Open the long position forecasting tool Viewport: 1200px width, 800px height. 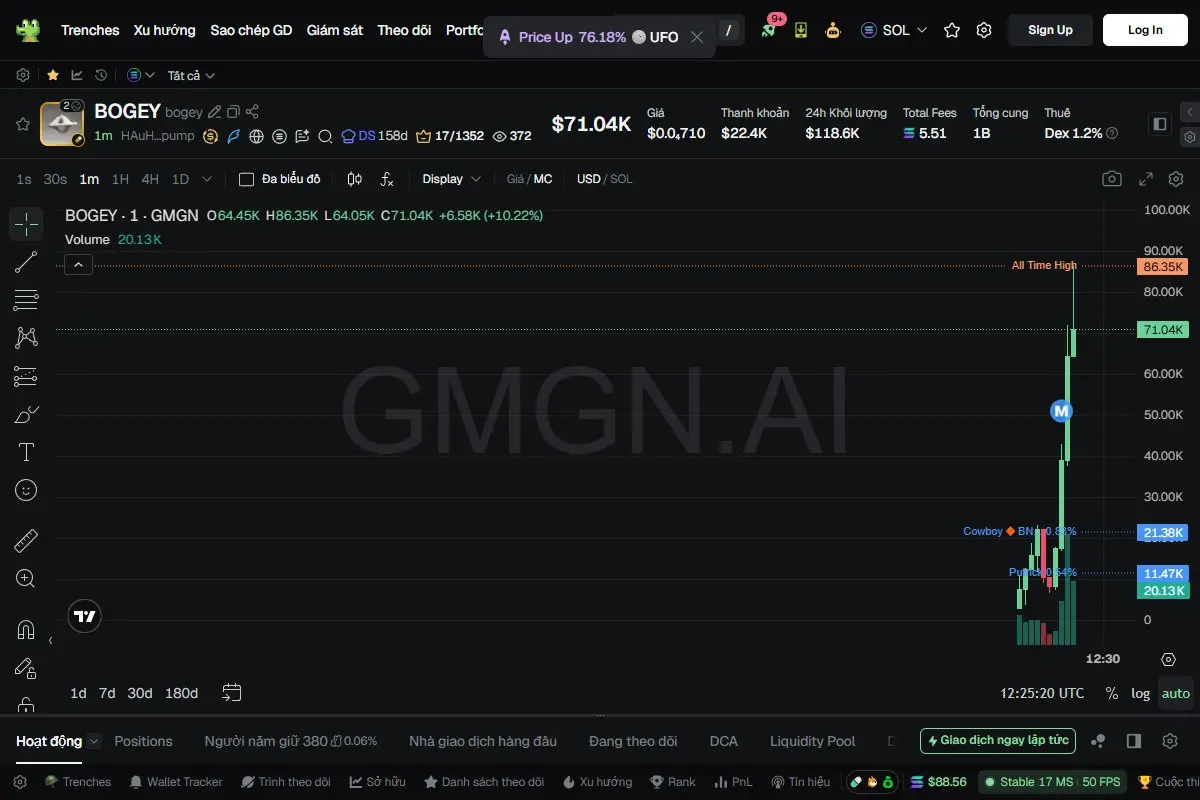[26, 376]
